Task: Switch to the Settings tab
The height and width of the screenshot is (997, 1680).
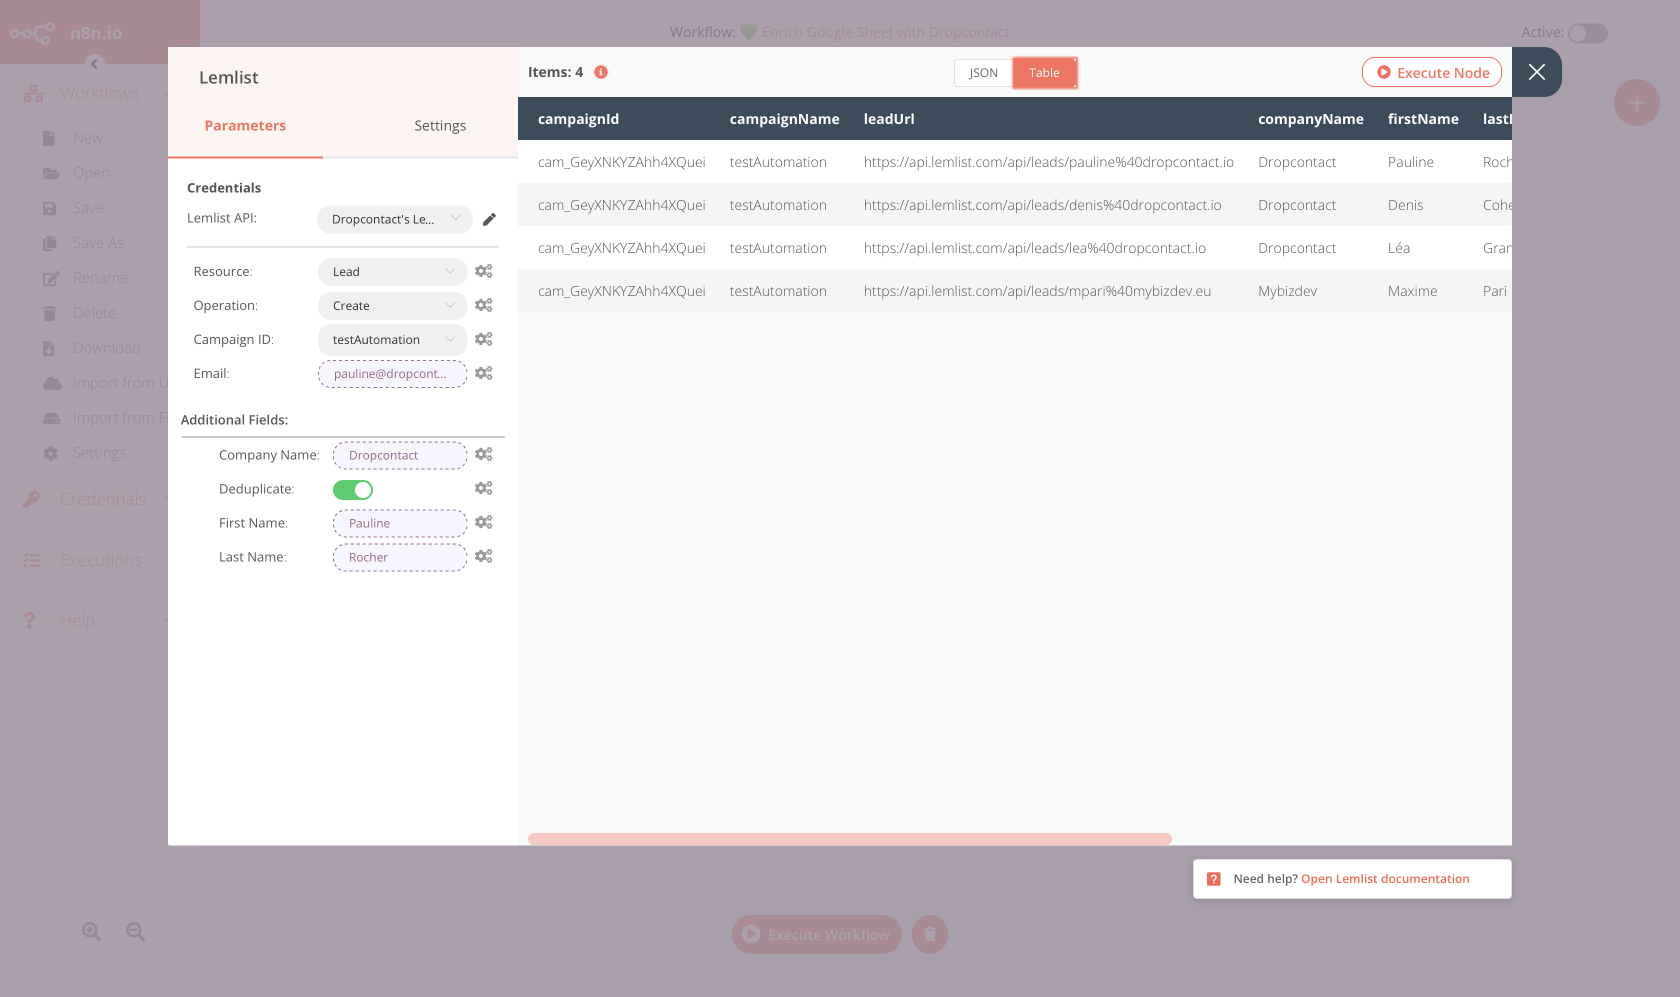Action: pyautogui.click(x=440, y=125)
